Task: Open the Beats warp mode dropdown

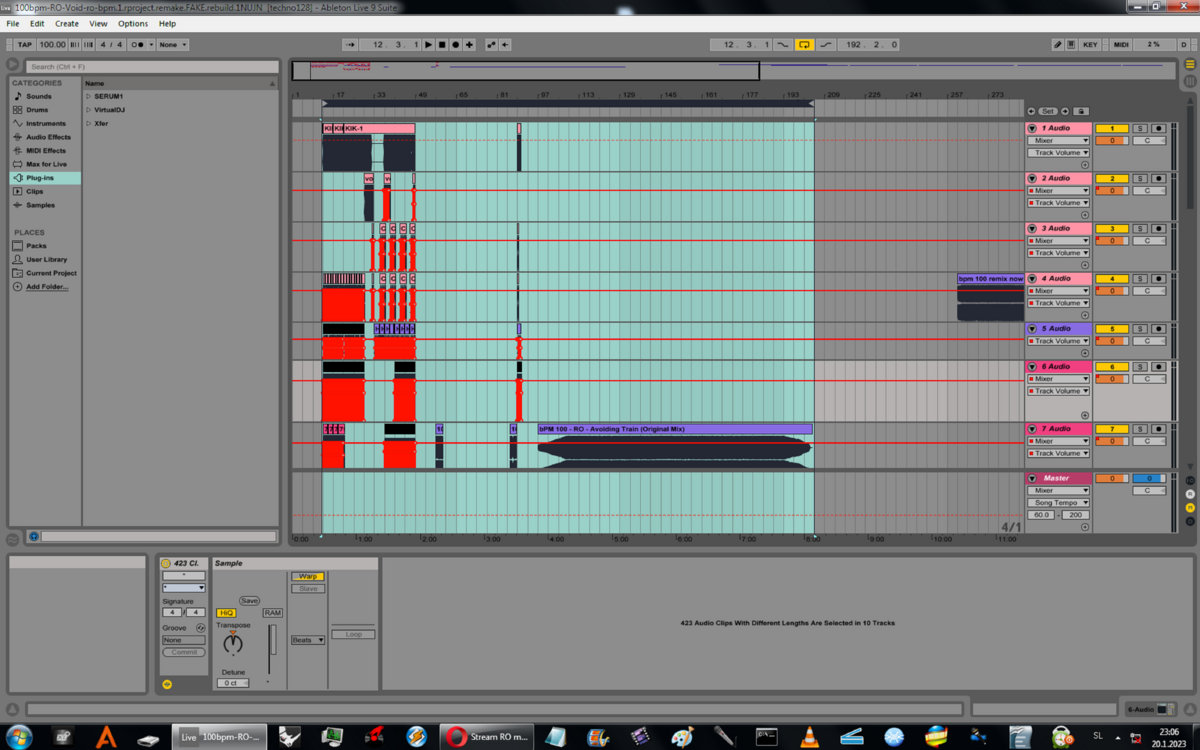Action: pos(307,640)
